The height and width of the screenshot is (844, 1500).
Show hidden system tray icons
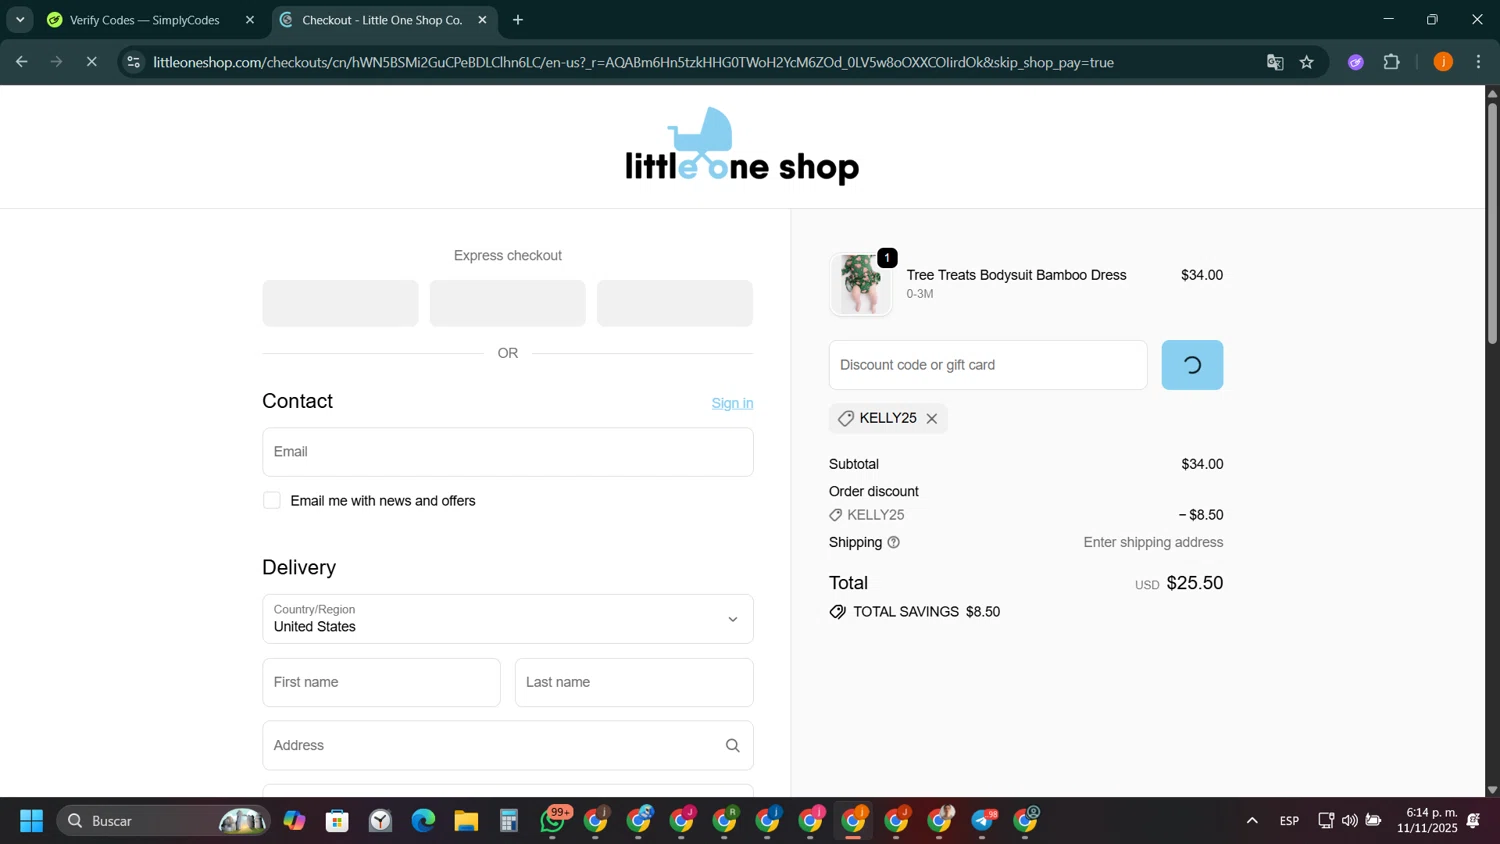pos(1252,821)
